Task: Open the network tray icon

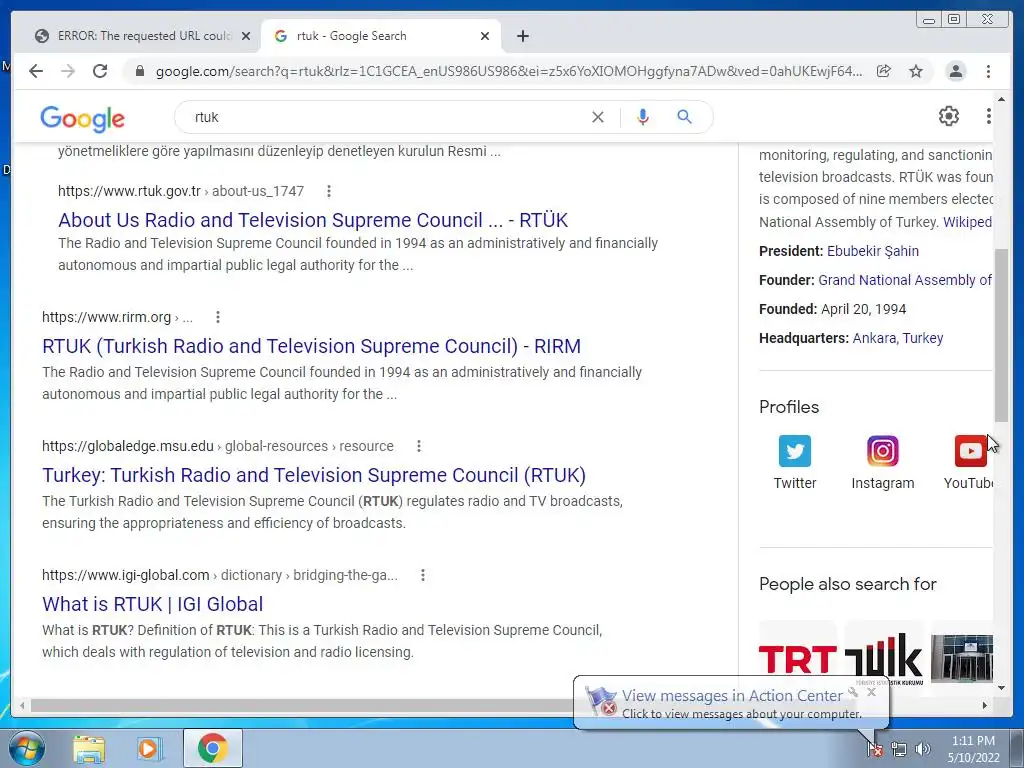Action: pos(899,749)
